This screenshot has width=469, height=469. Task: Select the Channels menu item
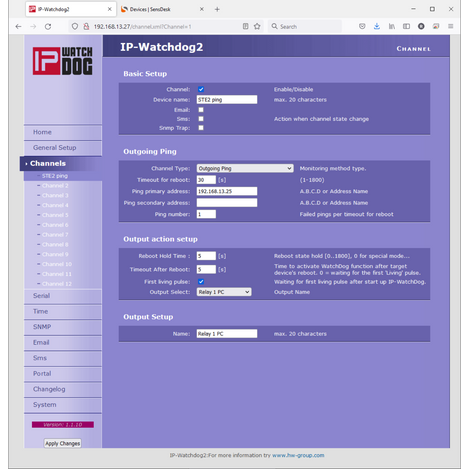61,163
